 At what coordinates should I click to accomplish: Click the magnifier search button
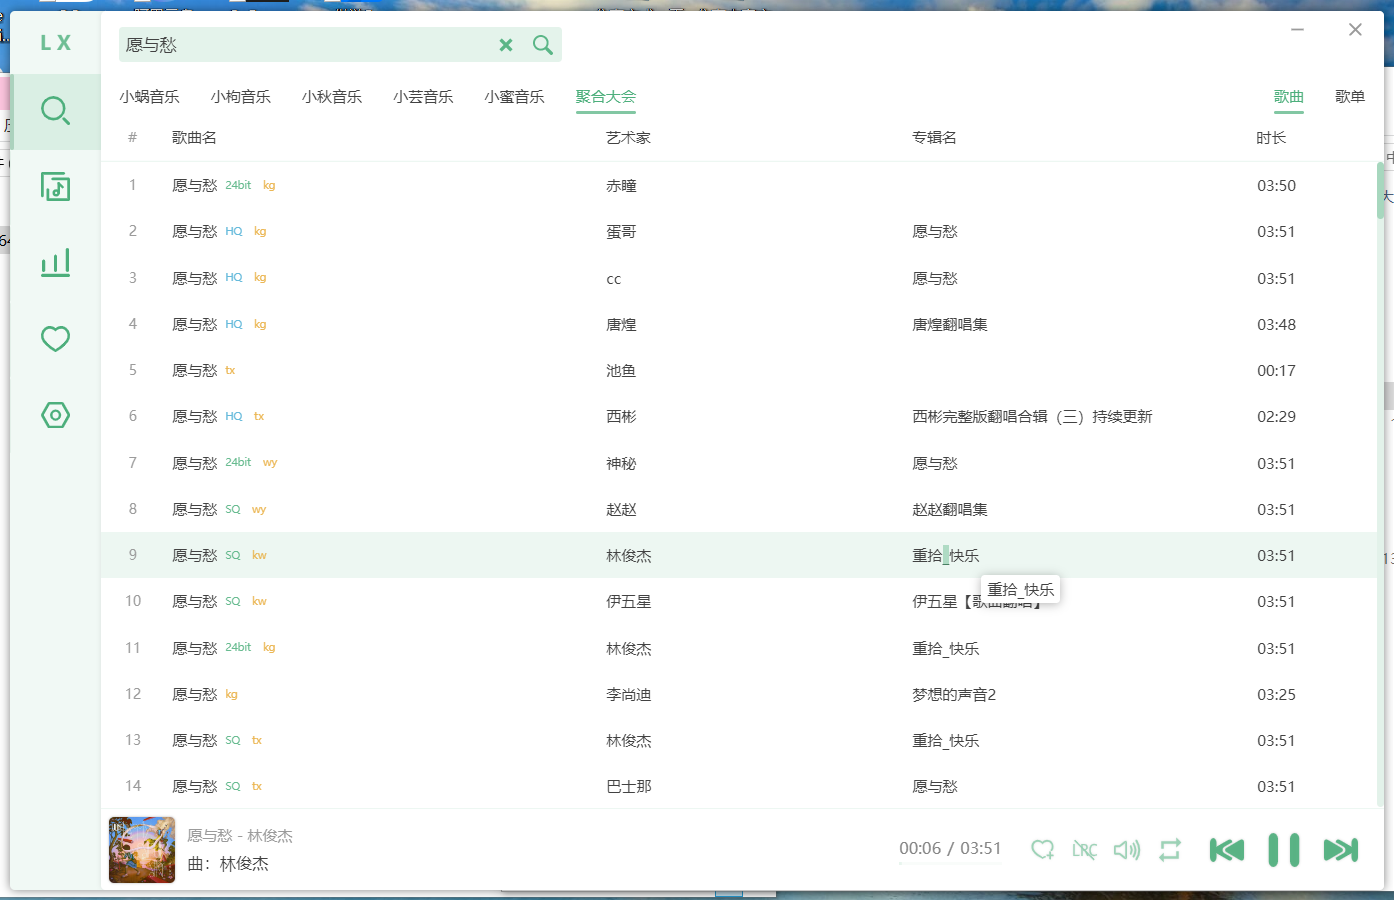543,45
